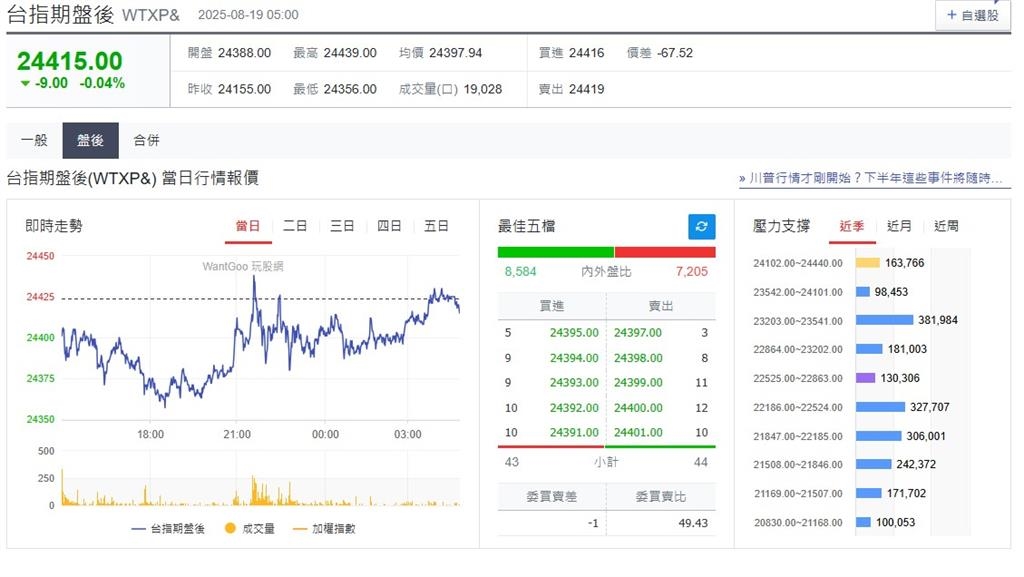The image size is (1024, 577).
Task: Click the best bid price 24395.00
Action: coord(574,333)
